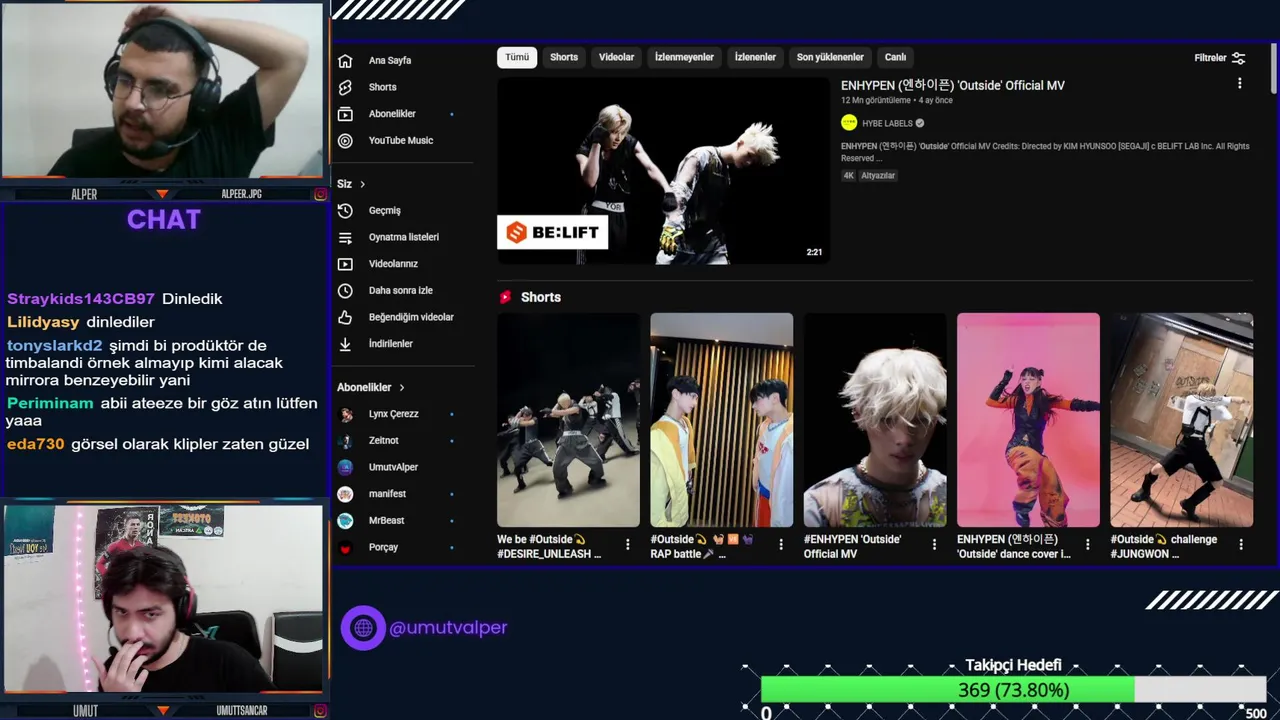
Task: Click Periminam chat username
Action: click(x=50, y=404)
